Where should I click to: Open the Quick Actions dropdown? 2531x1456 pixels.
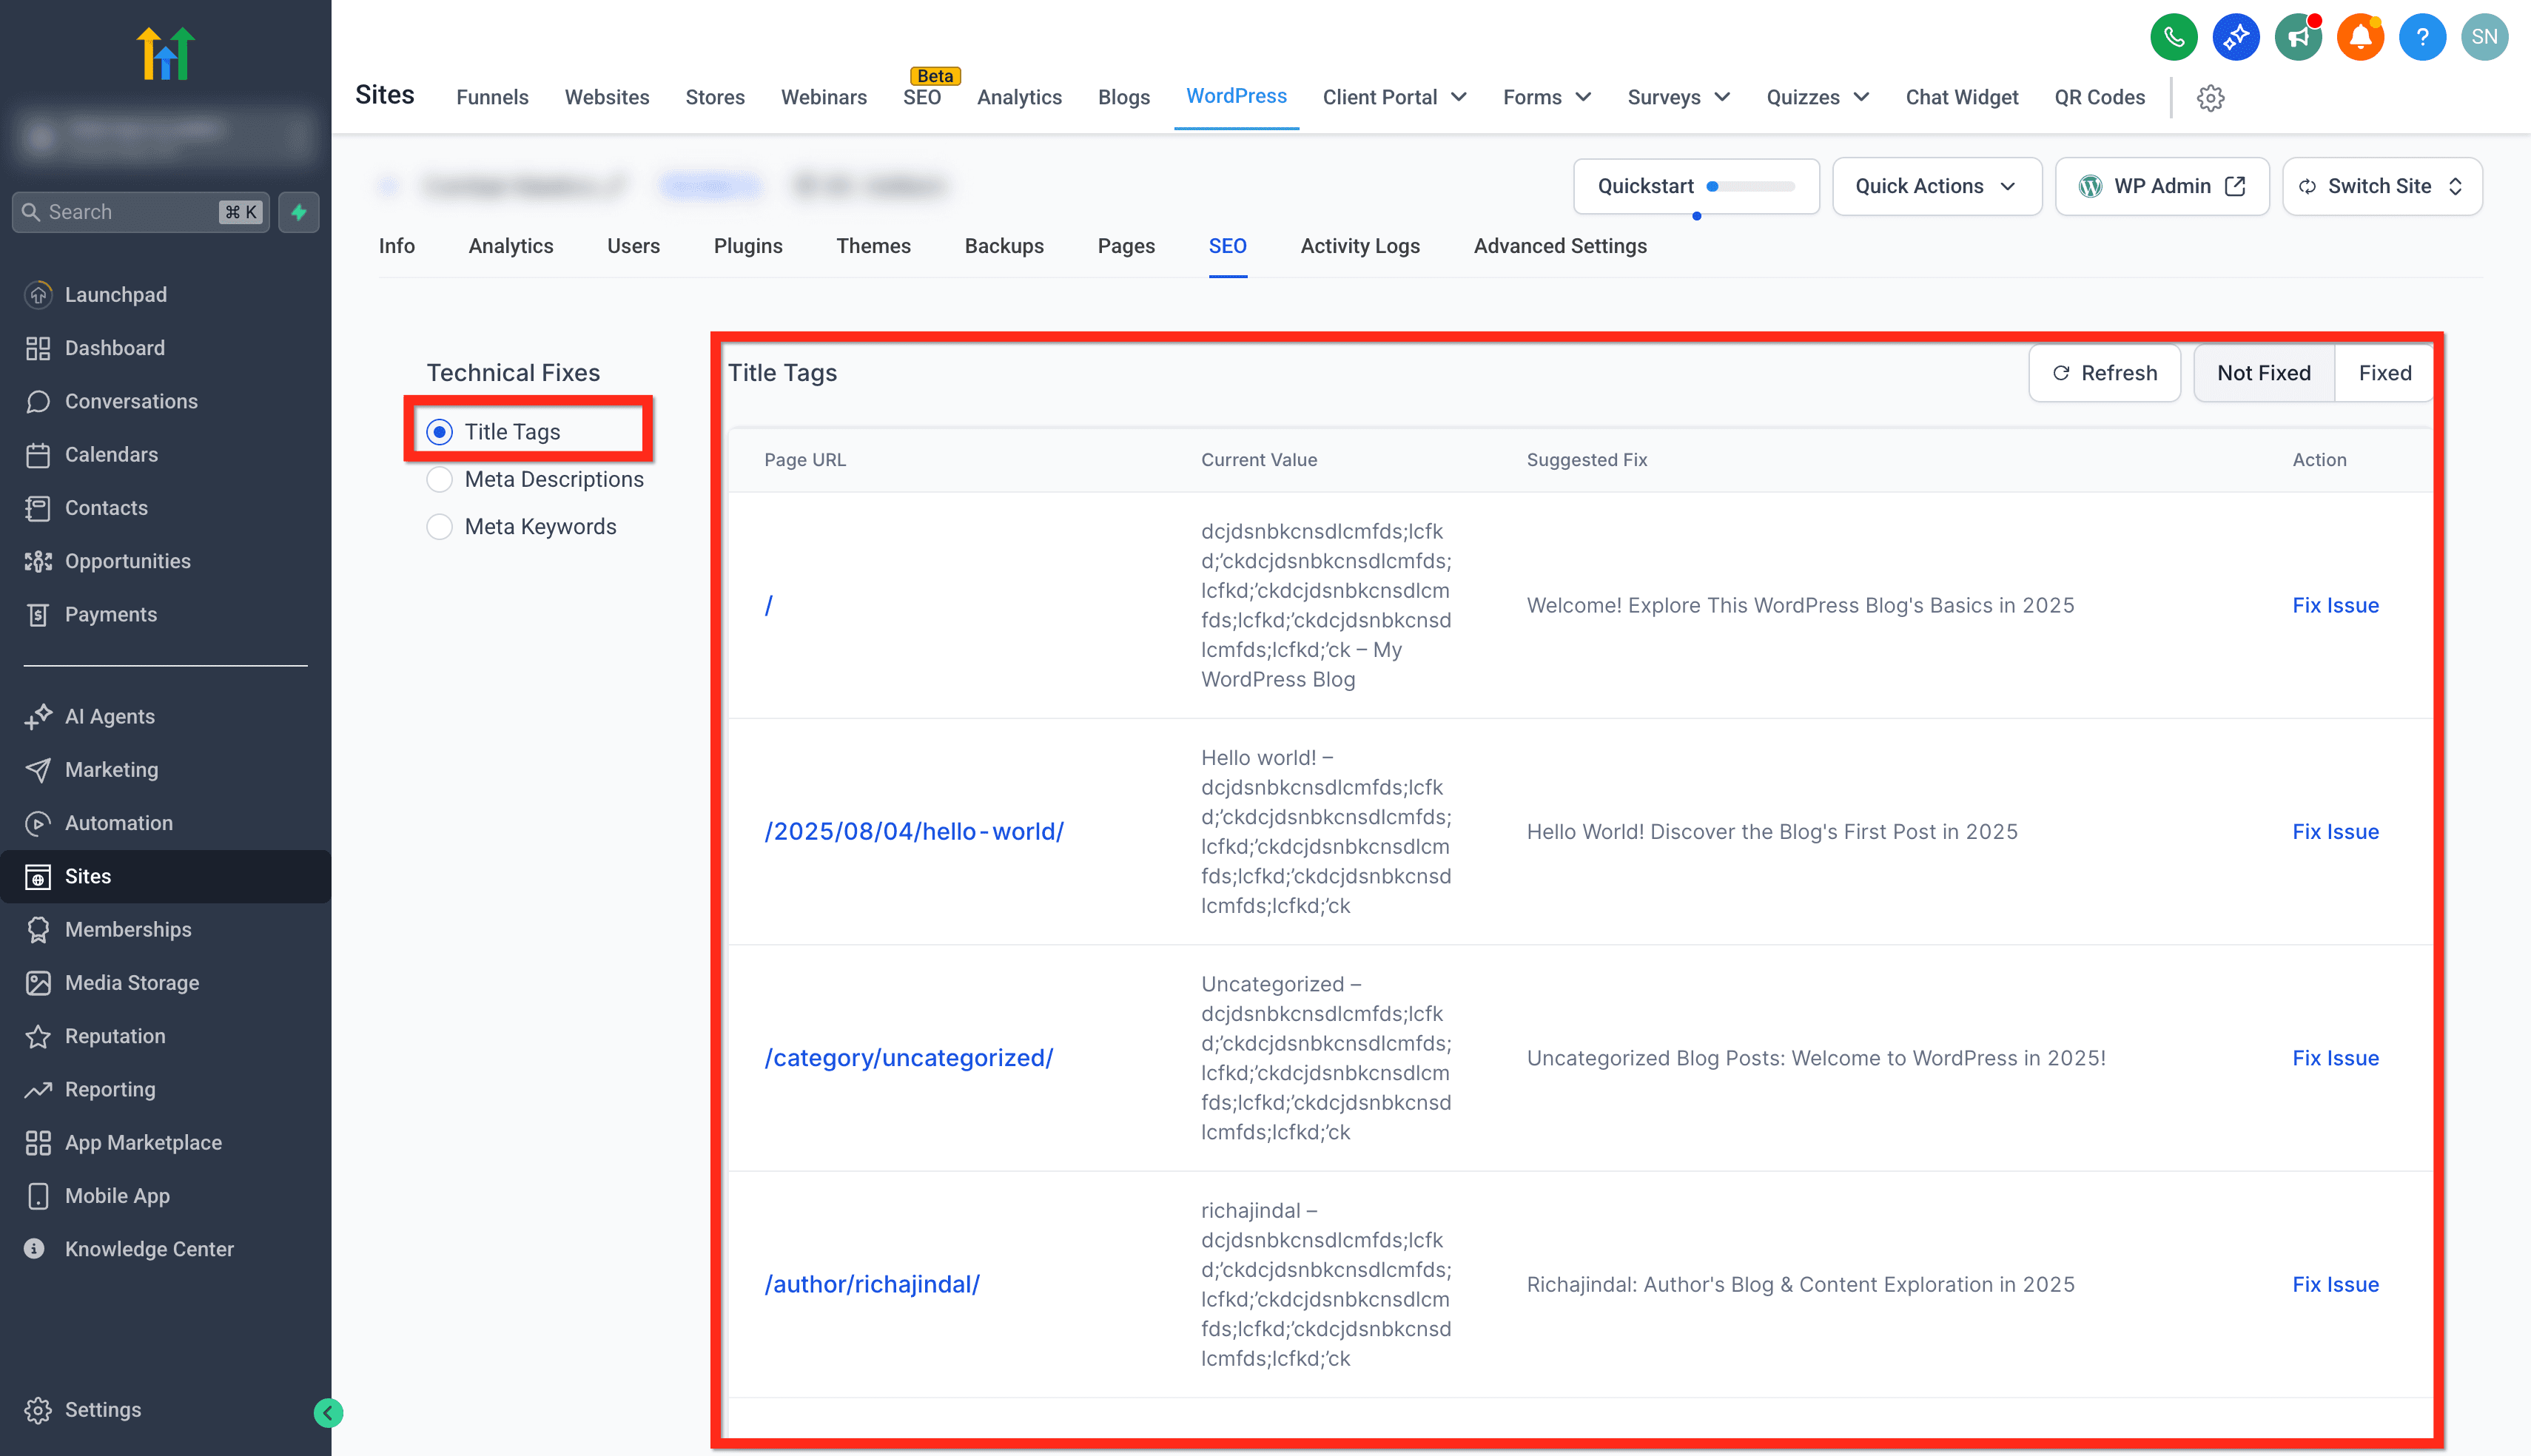[1936, 186]
